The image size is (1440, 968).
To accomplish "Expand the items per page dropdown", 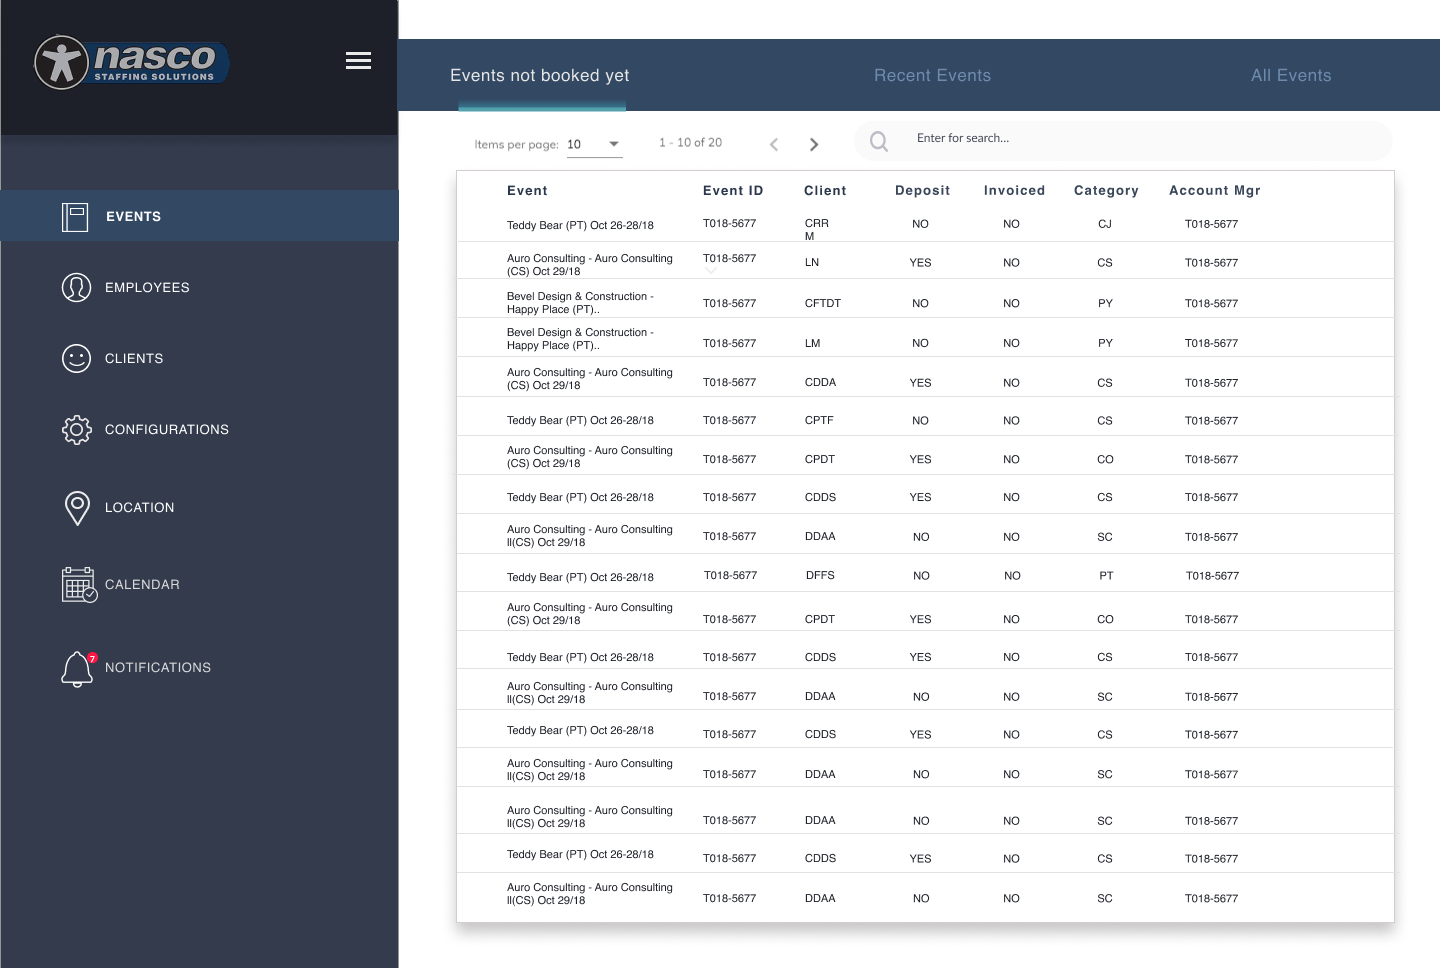I will [614, 143].
